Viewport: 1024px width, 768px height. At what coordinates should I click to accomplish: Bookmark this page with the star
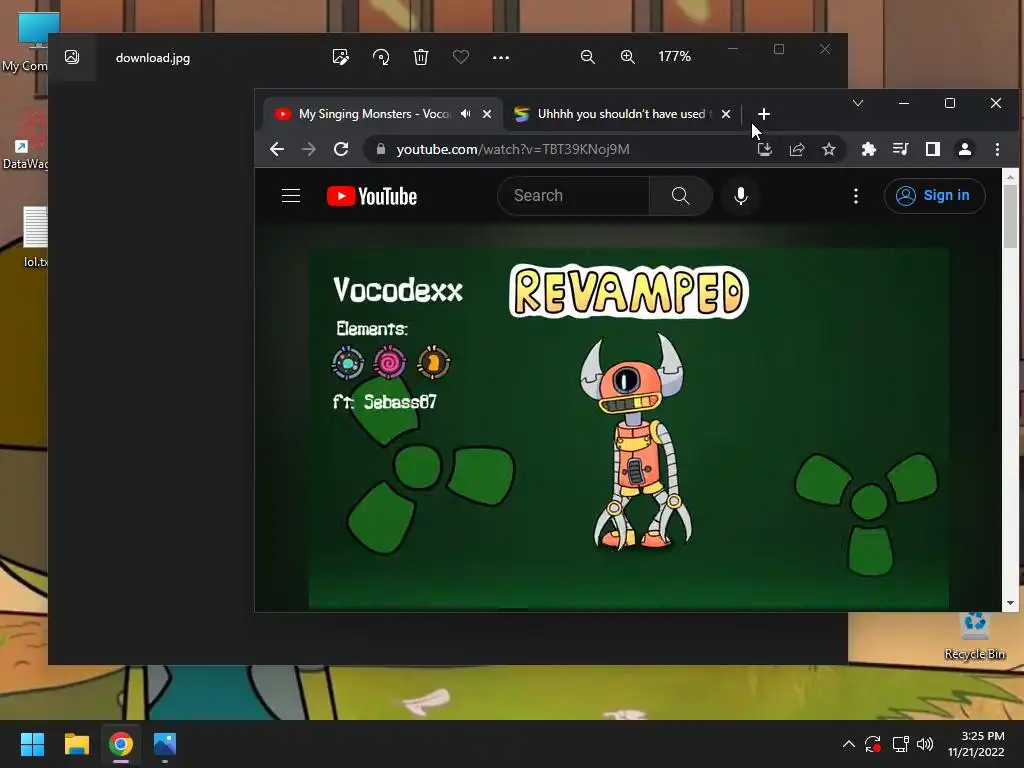click(829, 150)
